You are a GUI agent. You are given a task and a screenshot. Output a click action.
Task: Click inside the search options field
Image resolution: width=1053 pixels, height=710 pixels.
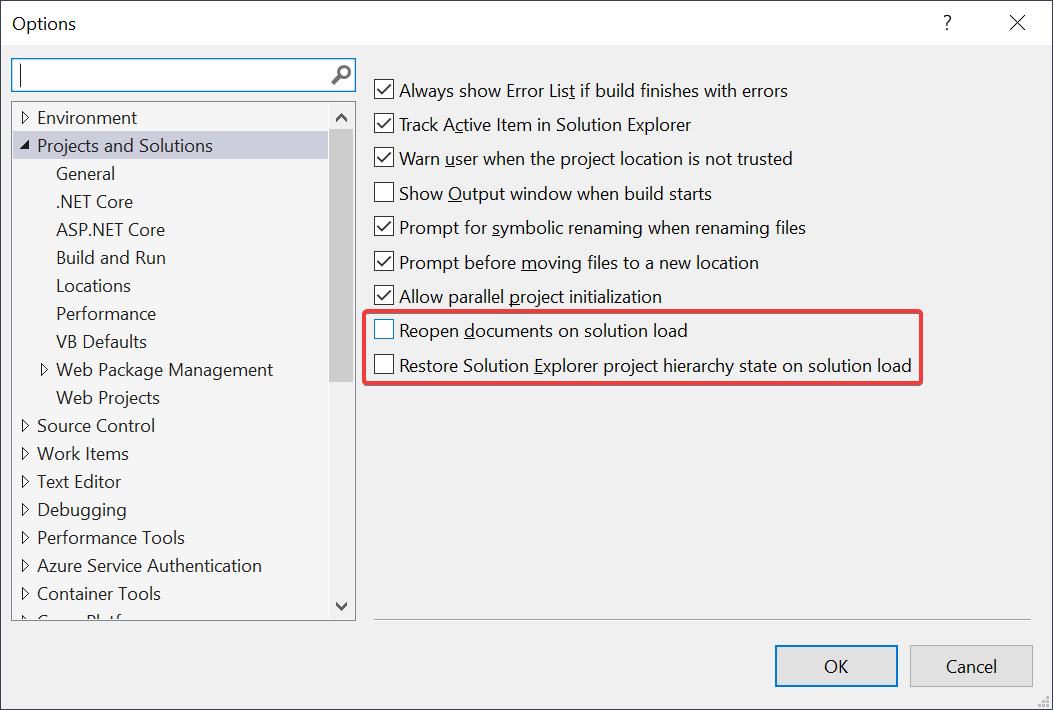pos(170,74)
